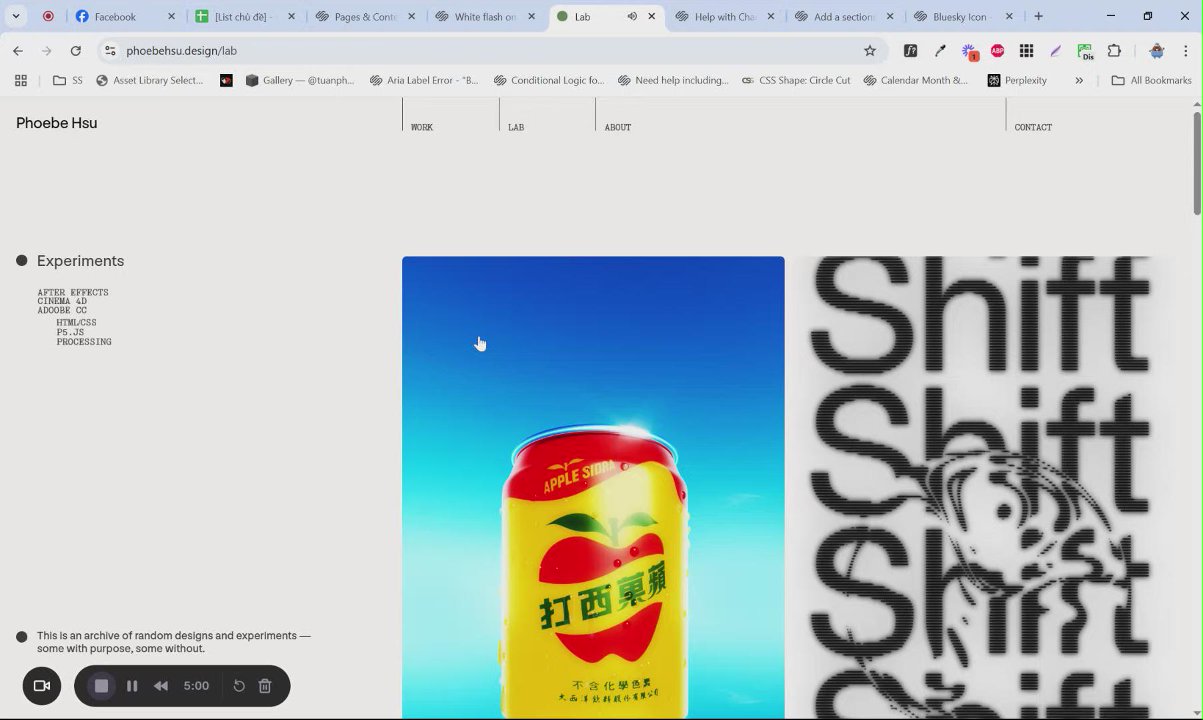
Task: Open the Apple Sidra can artwork
Action: tap(593, 487)
